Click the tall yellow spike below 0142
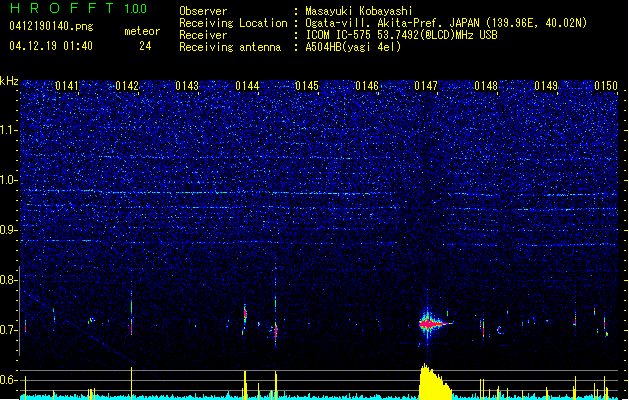 (x=132, y=383)
